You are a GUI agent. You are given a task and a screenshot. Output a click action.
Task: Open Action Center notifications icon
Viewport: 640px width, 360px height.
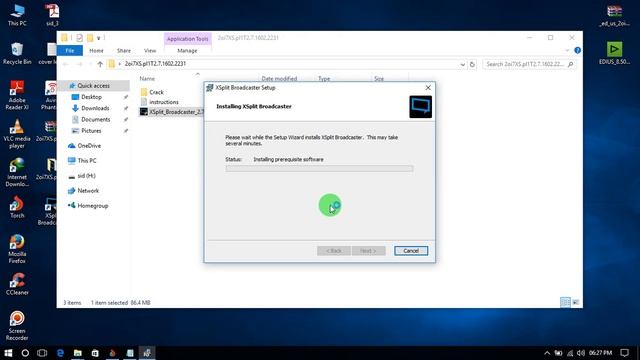[624, 353]
